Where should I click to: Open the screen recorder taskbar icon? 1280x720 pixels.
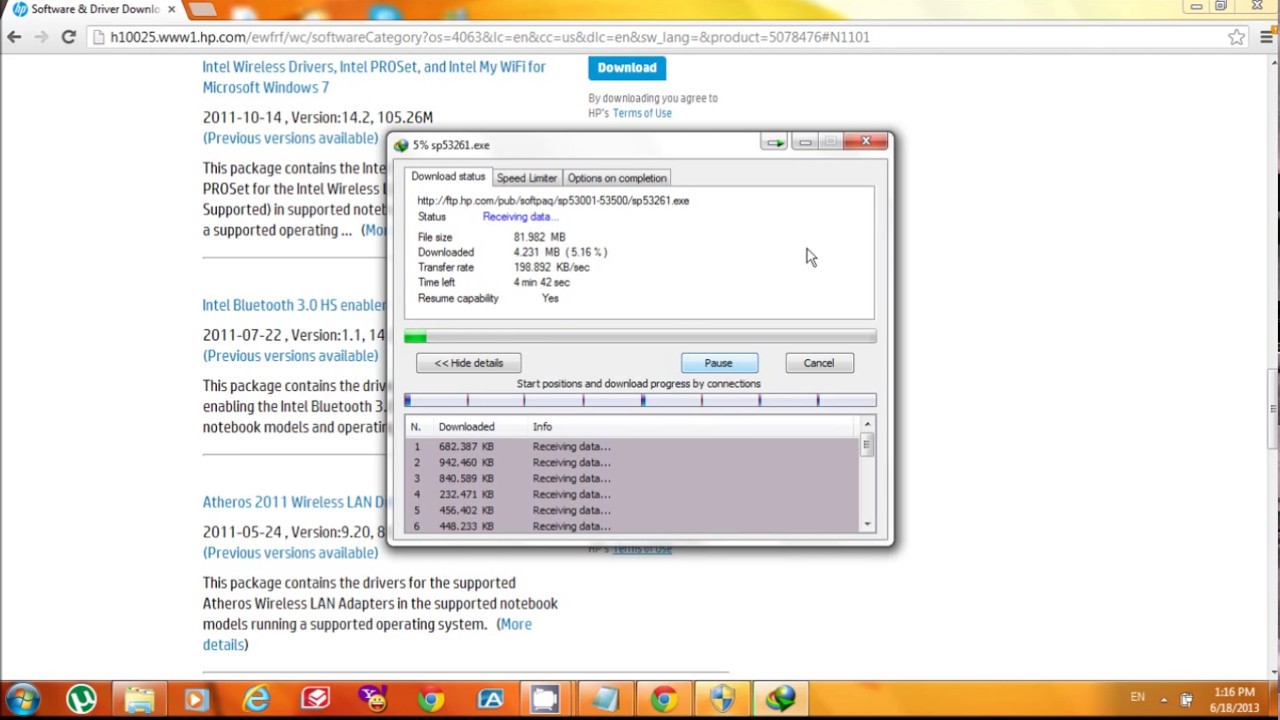tap(546, 699)
